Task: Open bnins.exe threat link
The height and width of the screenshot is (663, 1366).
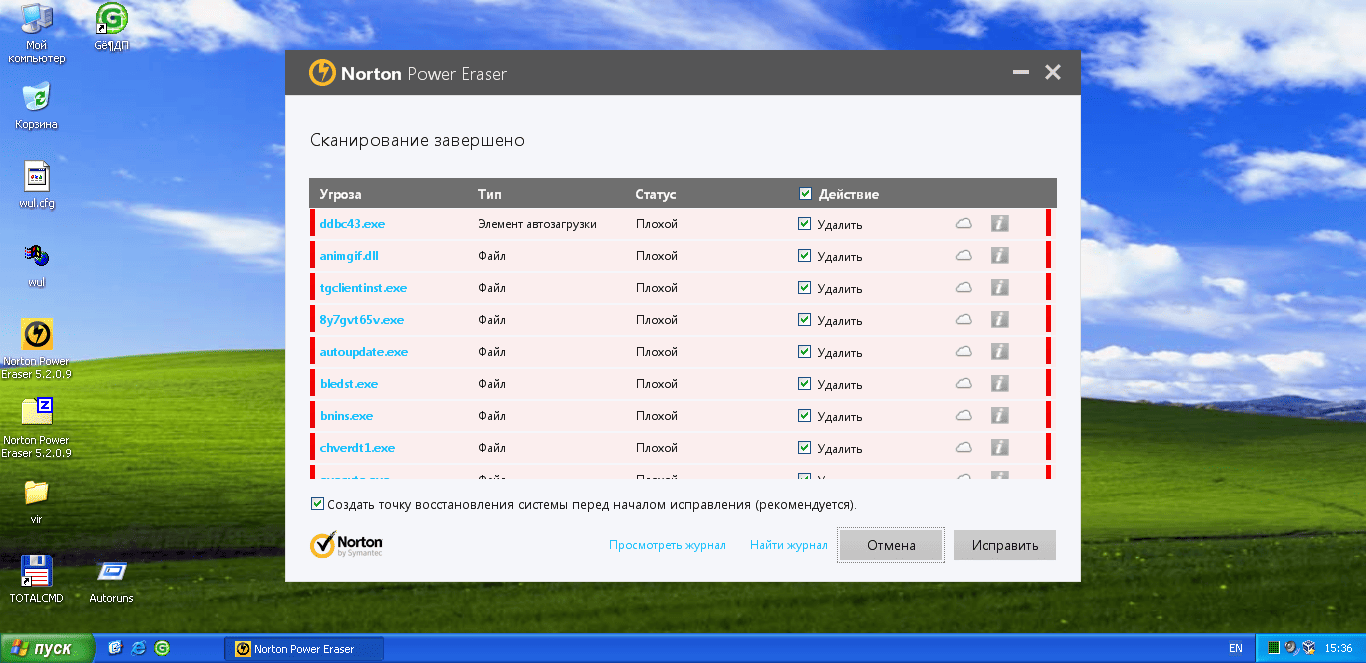Action: [x=346, y=416]
